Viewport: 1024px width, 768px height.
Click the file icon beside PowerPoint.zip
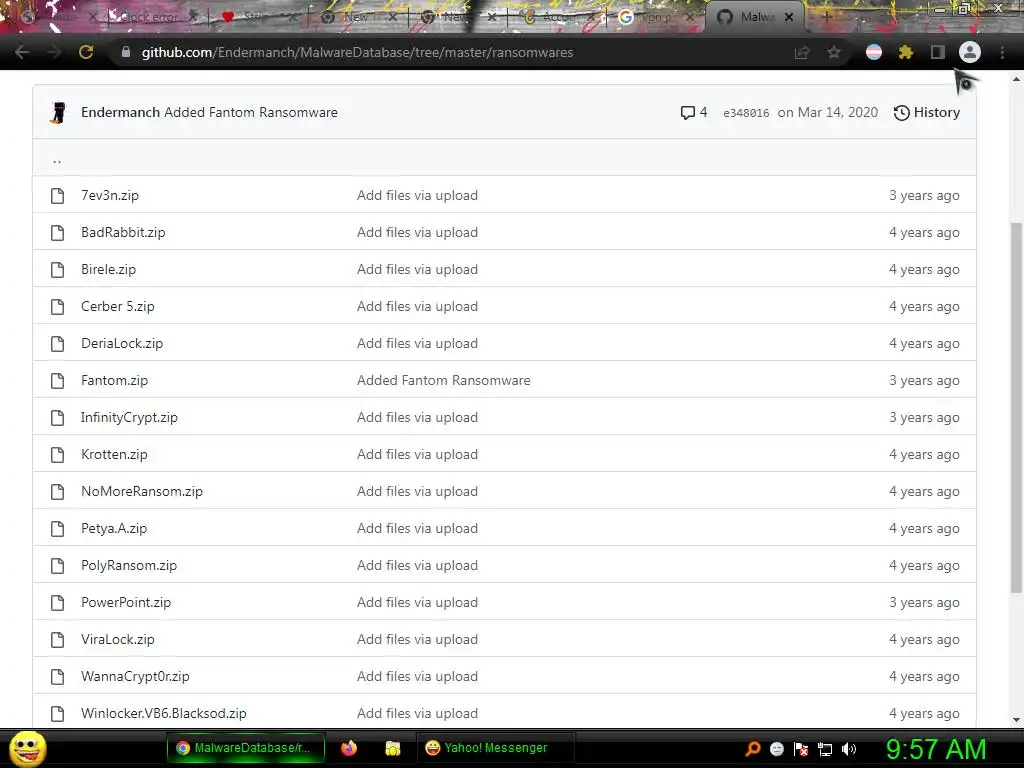pos(57,603)
